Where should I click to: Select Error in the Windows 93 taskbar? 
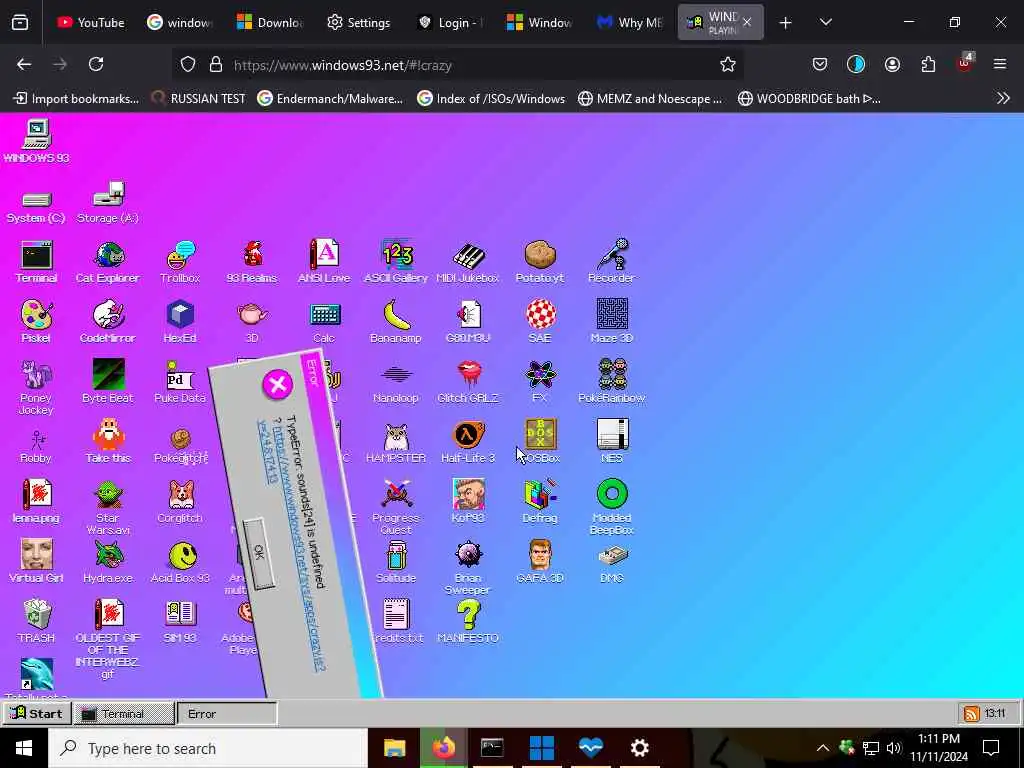point(227,714)
